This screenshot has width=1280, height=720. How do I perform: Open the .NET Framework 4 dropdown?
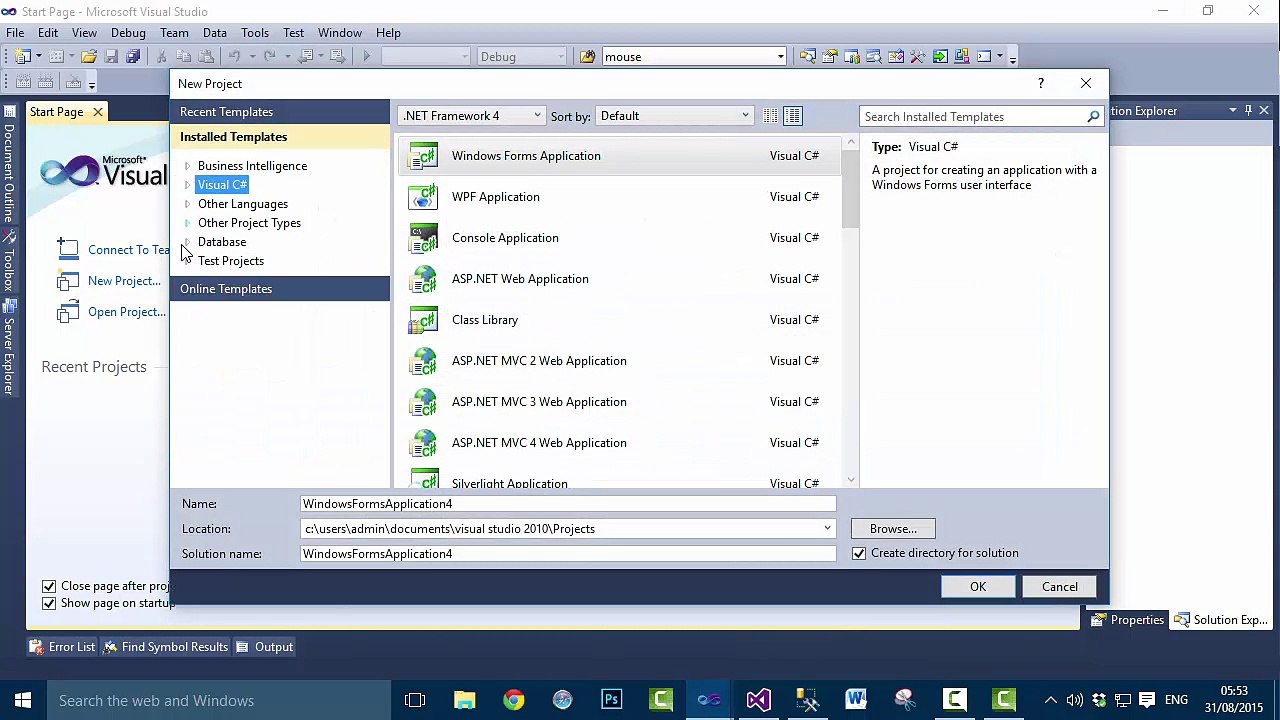(x=472, y=116)
